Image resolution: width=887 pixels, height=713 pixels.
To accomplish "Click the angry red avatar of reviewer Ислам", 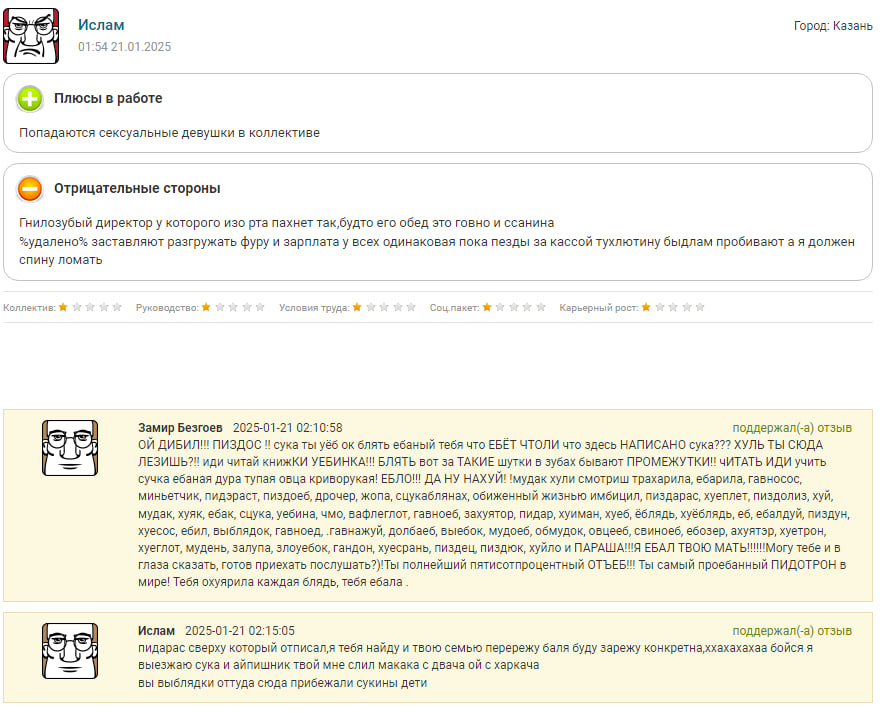I will [31, 36].
